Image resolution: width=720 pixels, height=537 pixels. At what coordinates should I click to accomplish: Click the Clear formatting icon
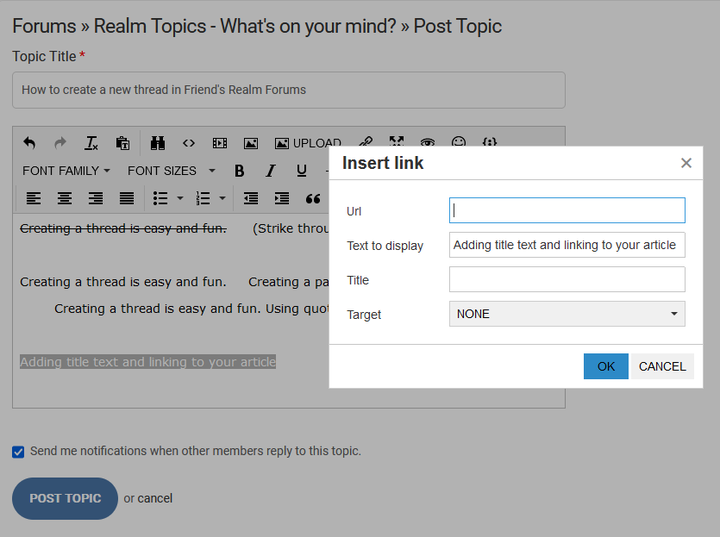click(91, 143)
